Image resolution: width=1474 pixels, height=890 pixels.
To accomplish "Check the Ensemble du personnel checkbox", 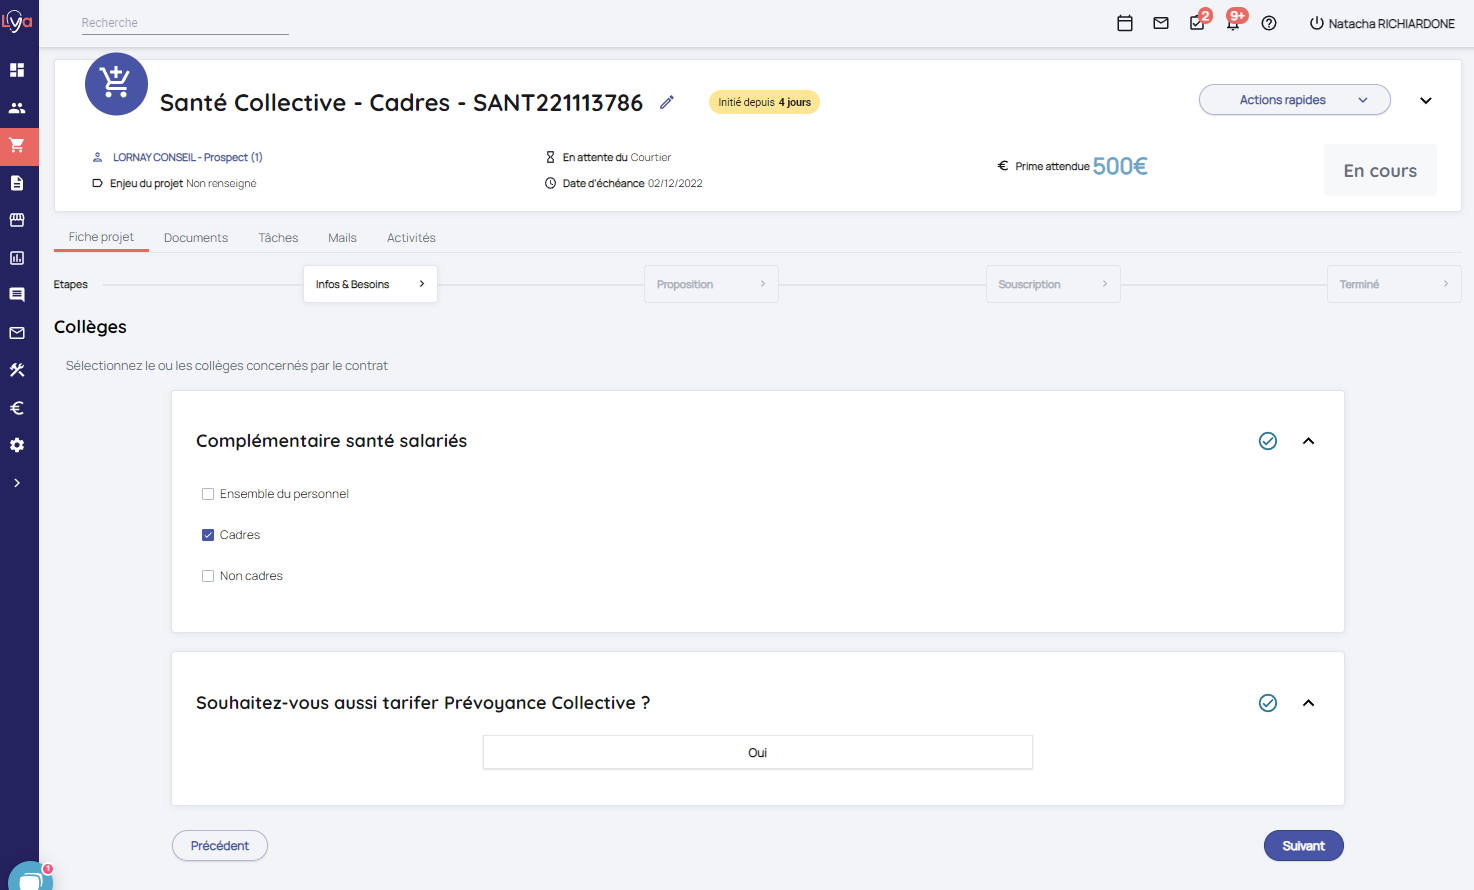I will pos(208,494).
